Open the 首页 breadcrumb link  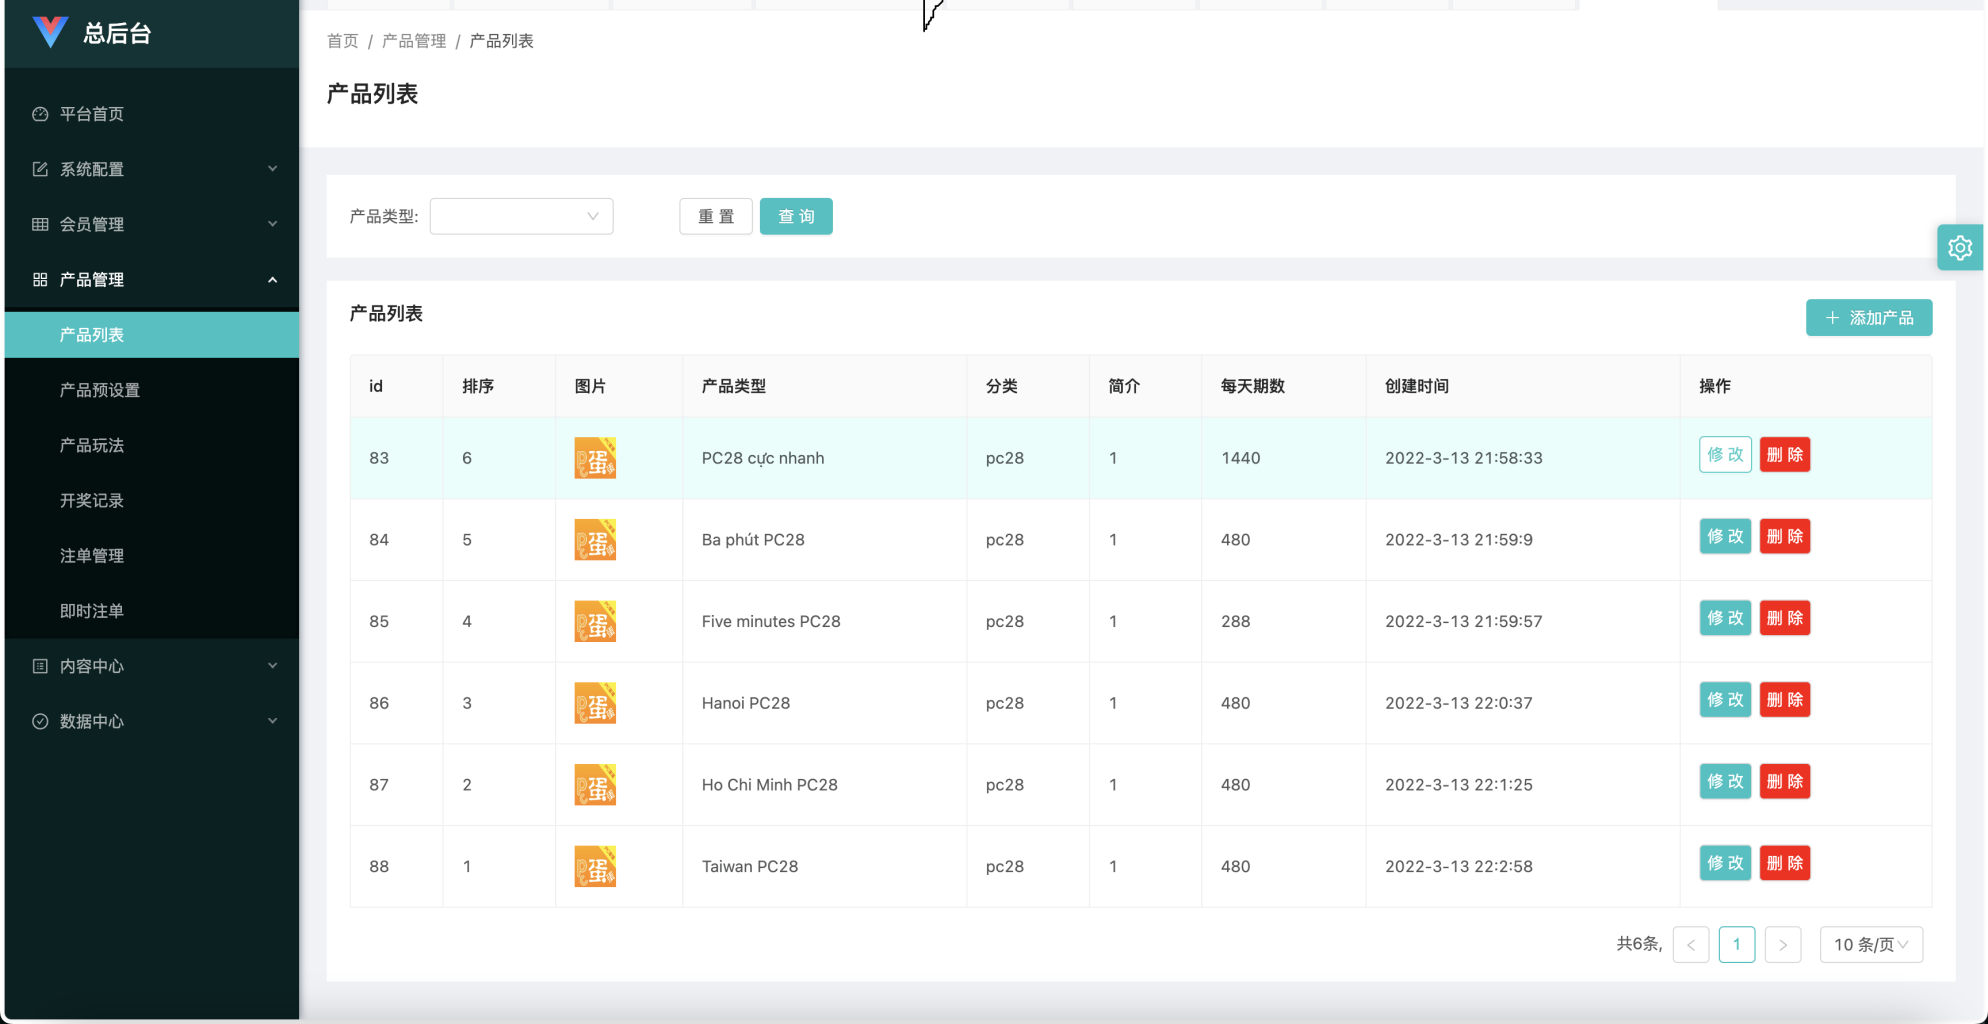(x=342, y=41)
